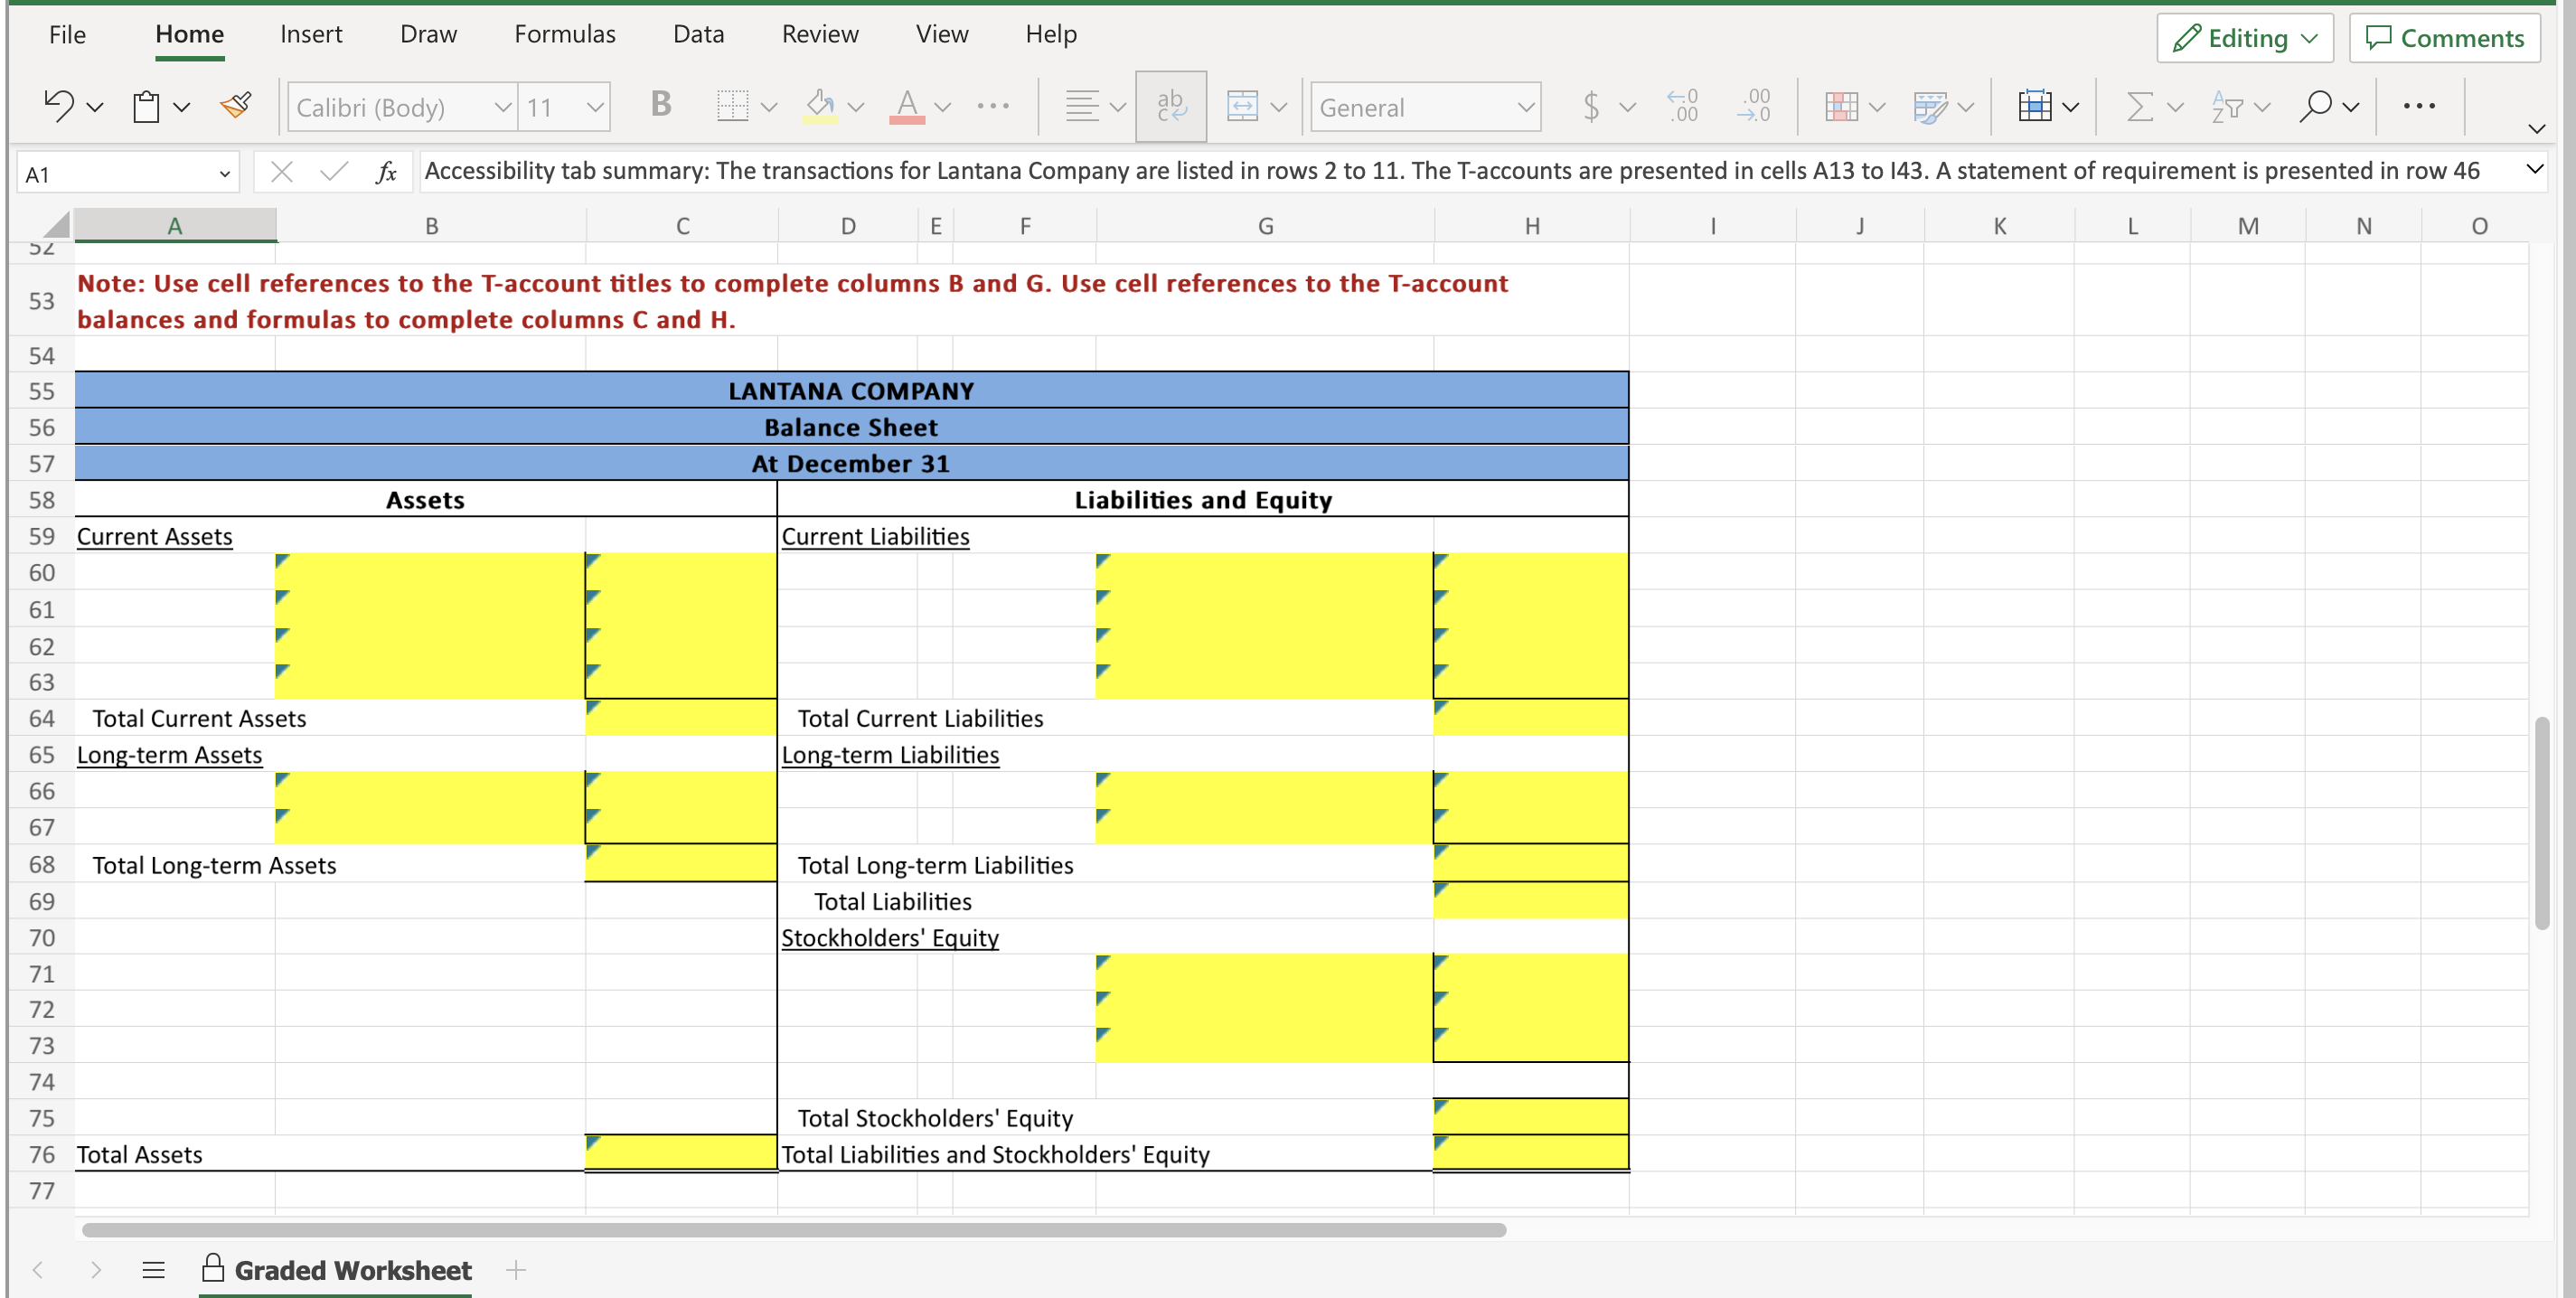2576x1298 pixels.
Task: Click the Sort and Filter icon
Action: click(x=2228, y=106)
